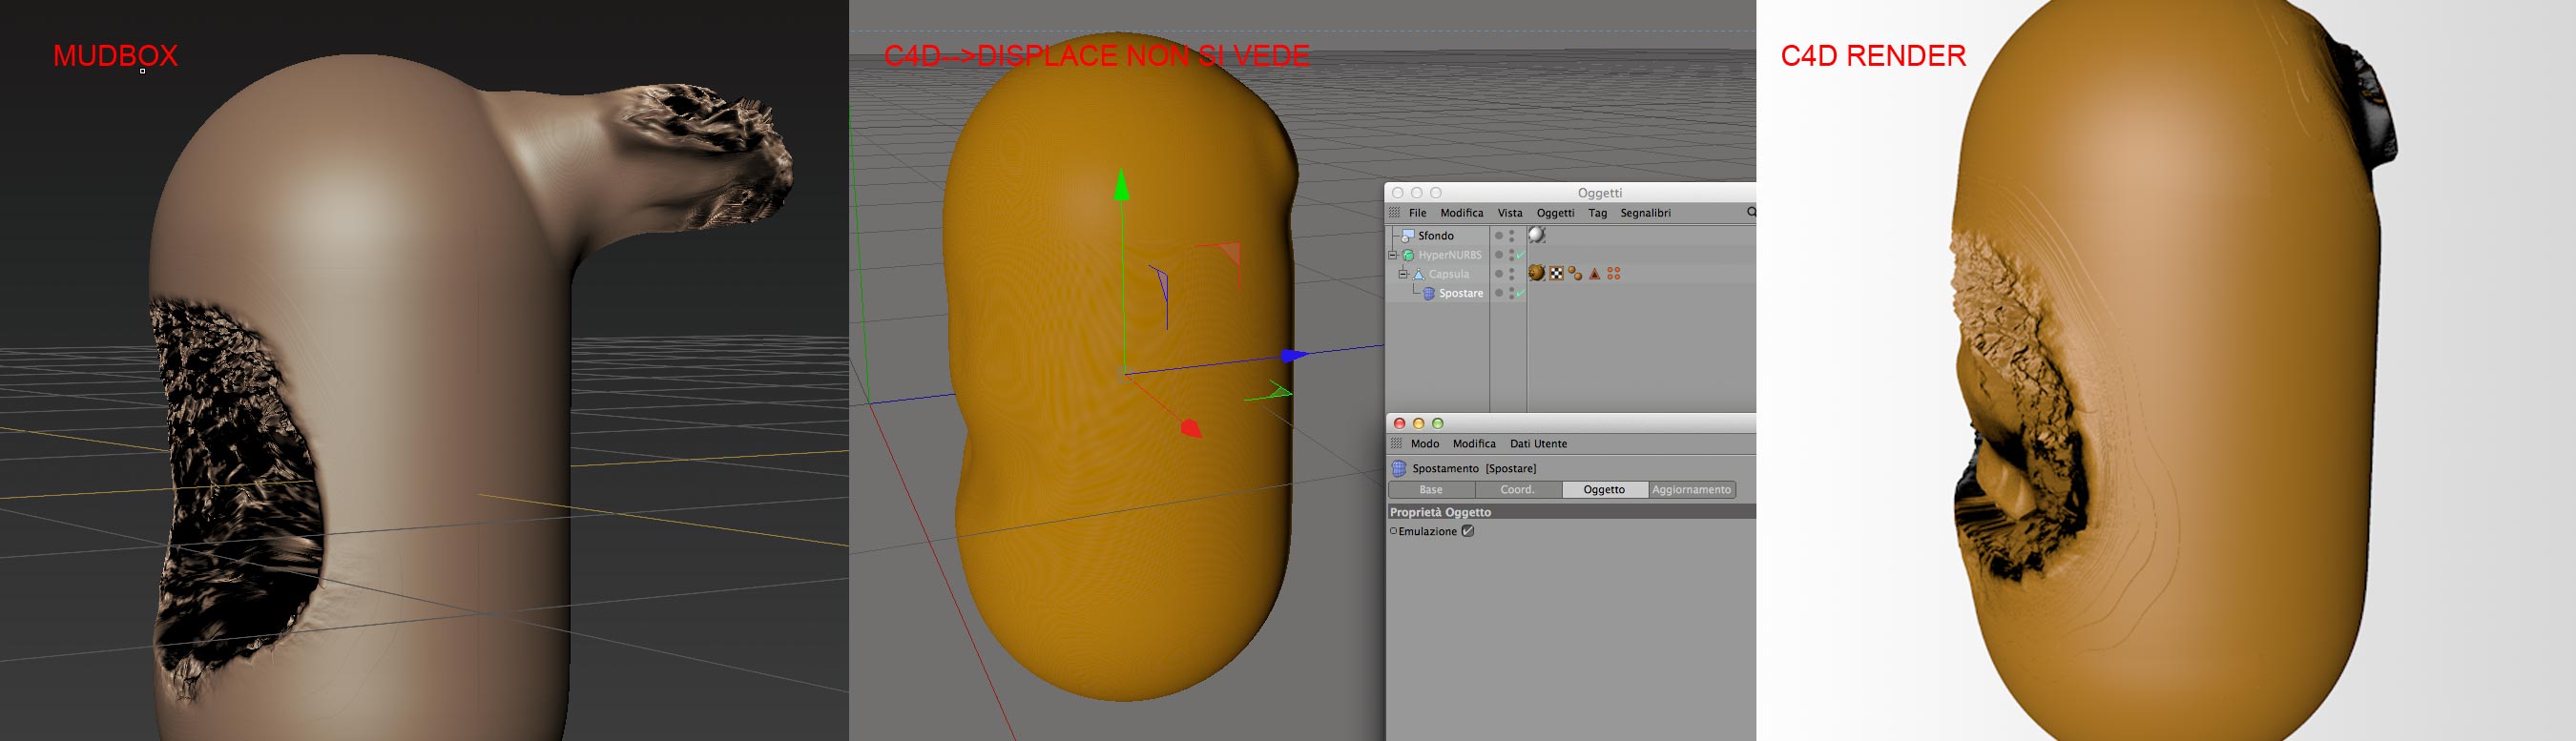Screen dimensions: 2576x741
Task: Open the Dati Utente menu
Action: point(1538,444)
